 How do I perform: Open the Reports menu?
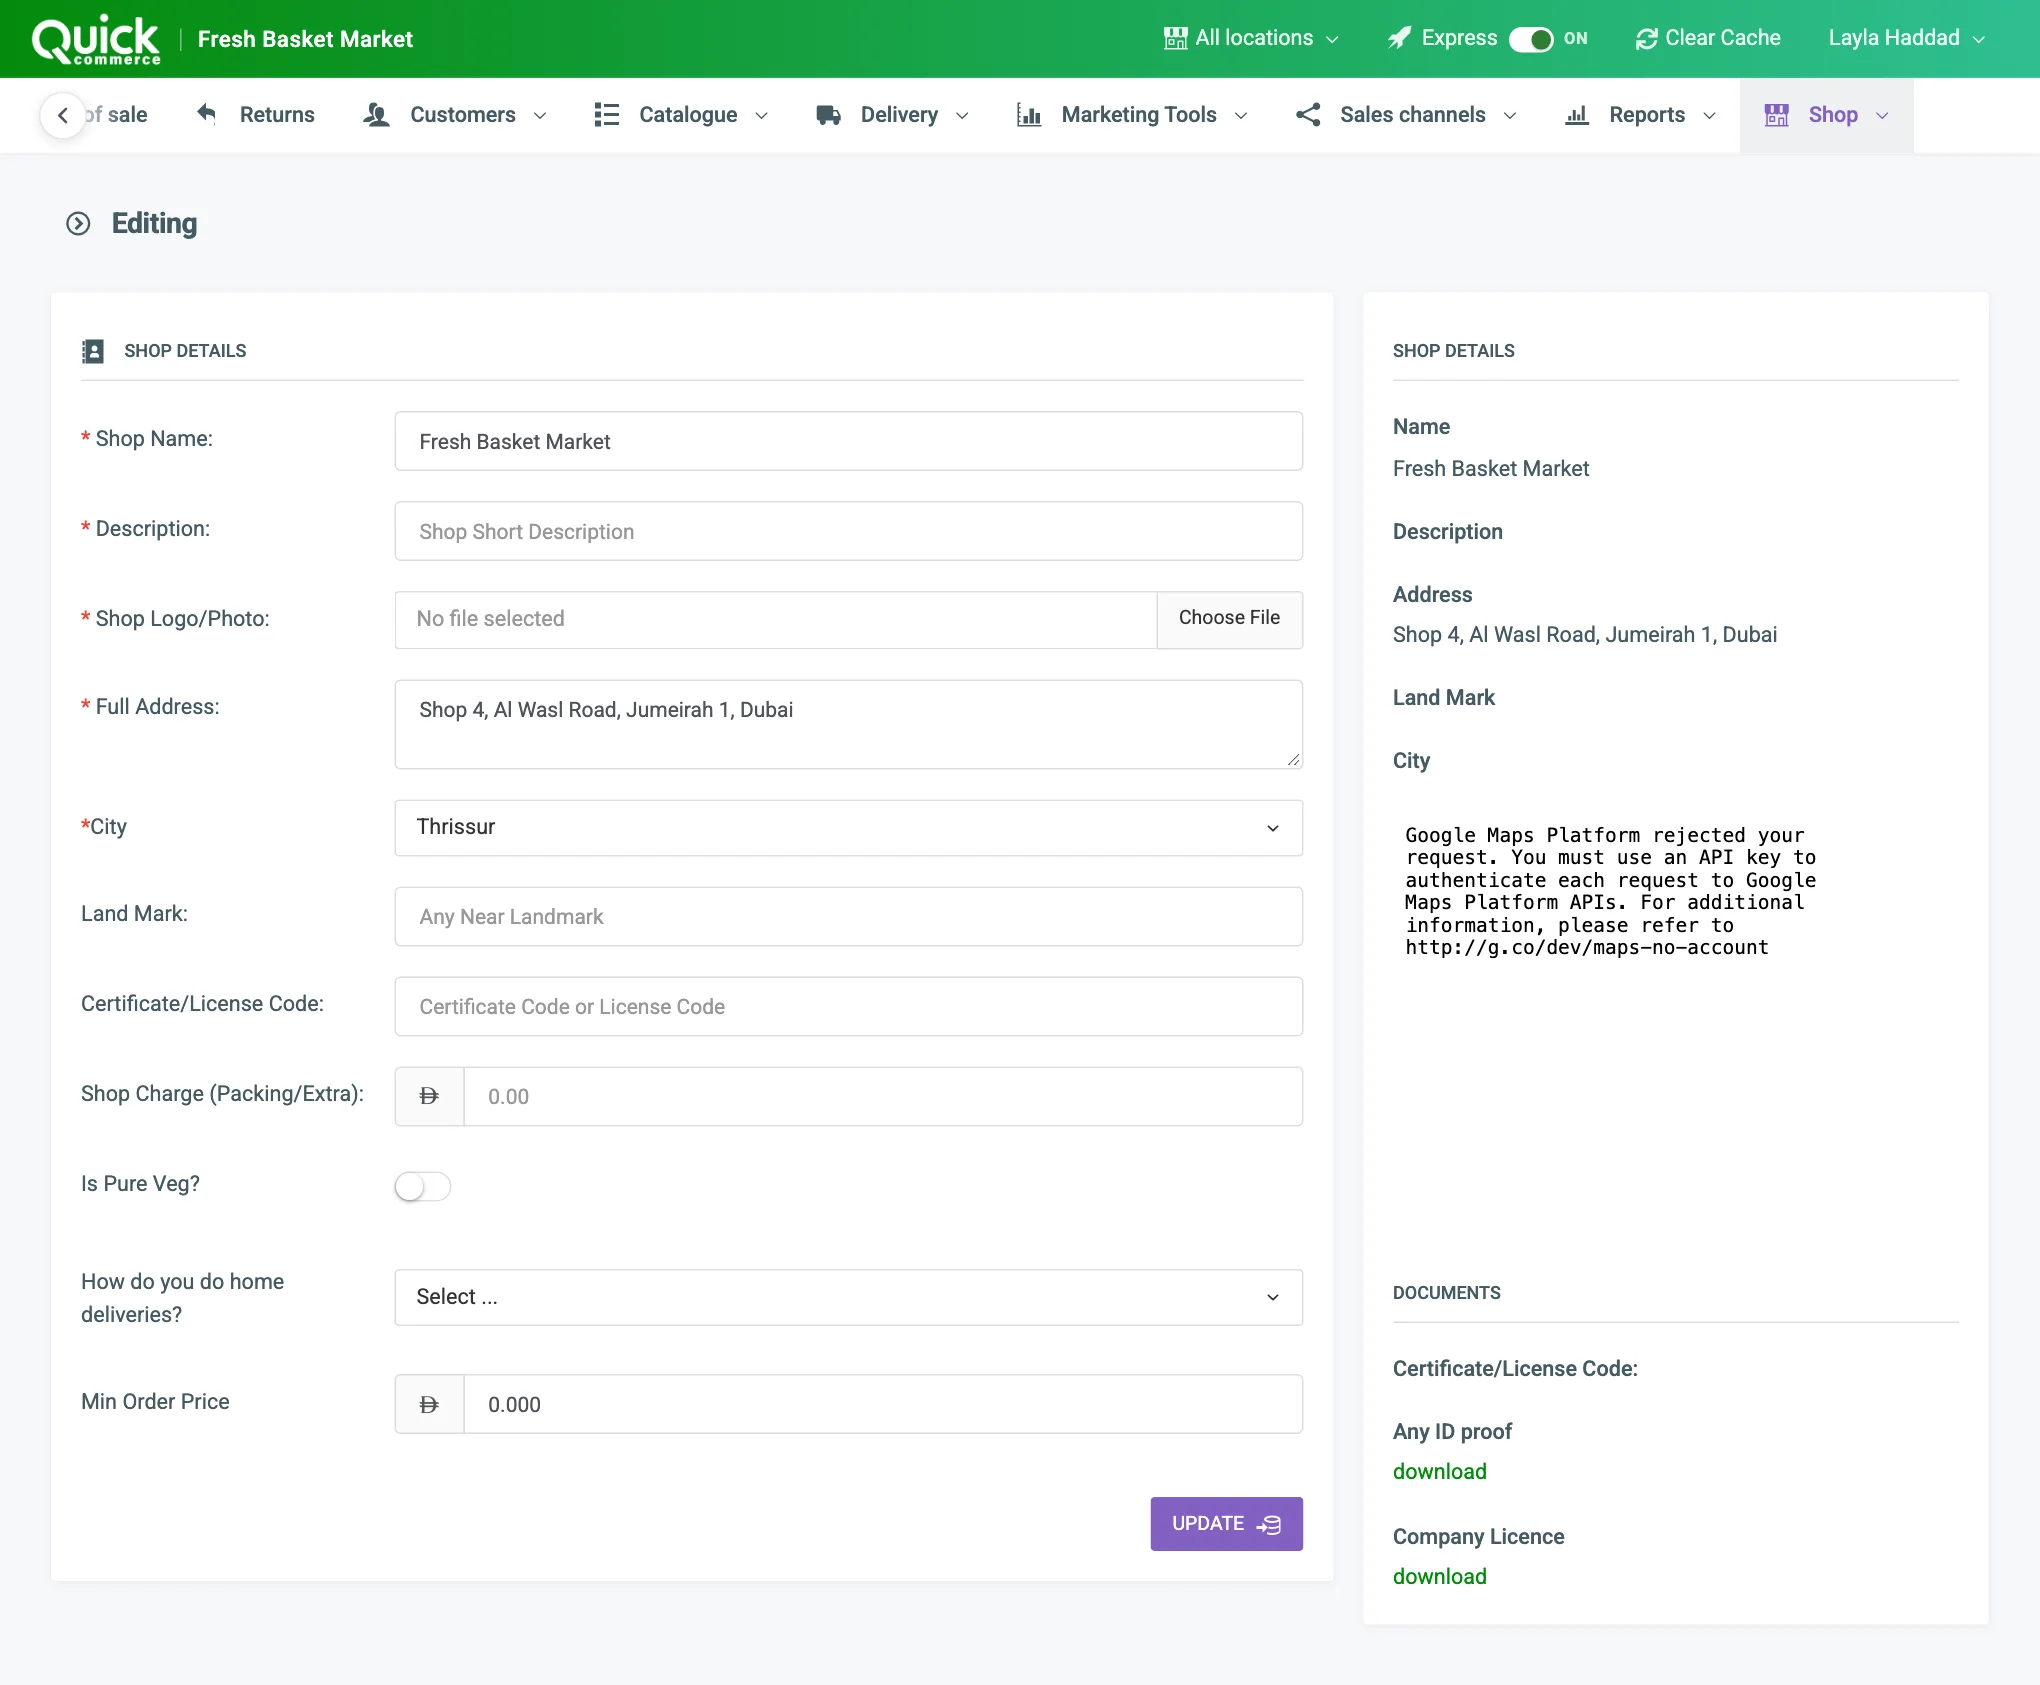1640,114
